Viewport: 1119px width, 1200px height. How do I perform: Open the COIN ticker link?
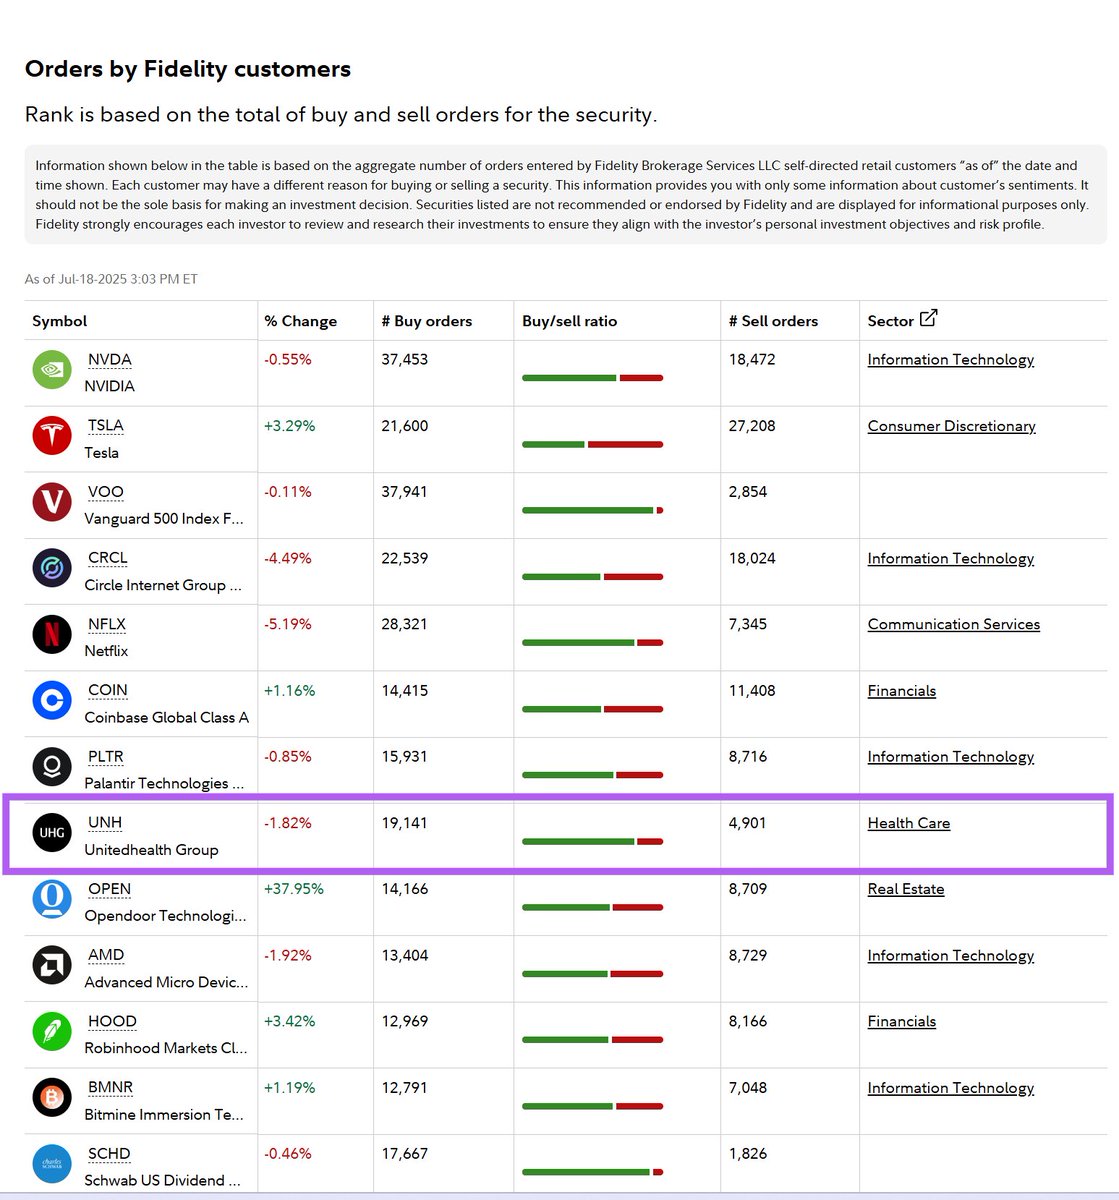coord(108,690)
